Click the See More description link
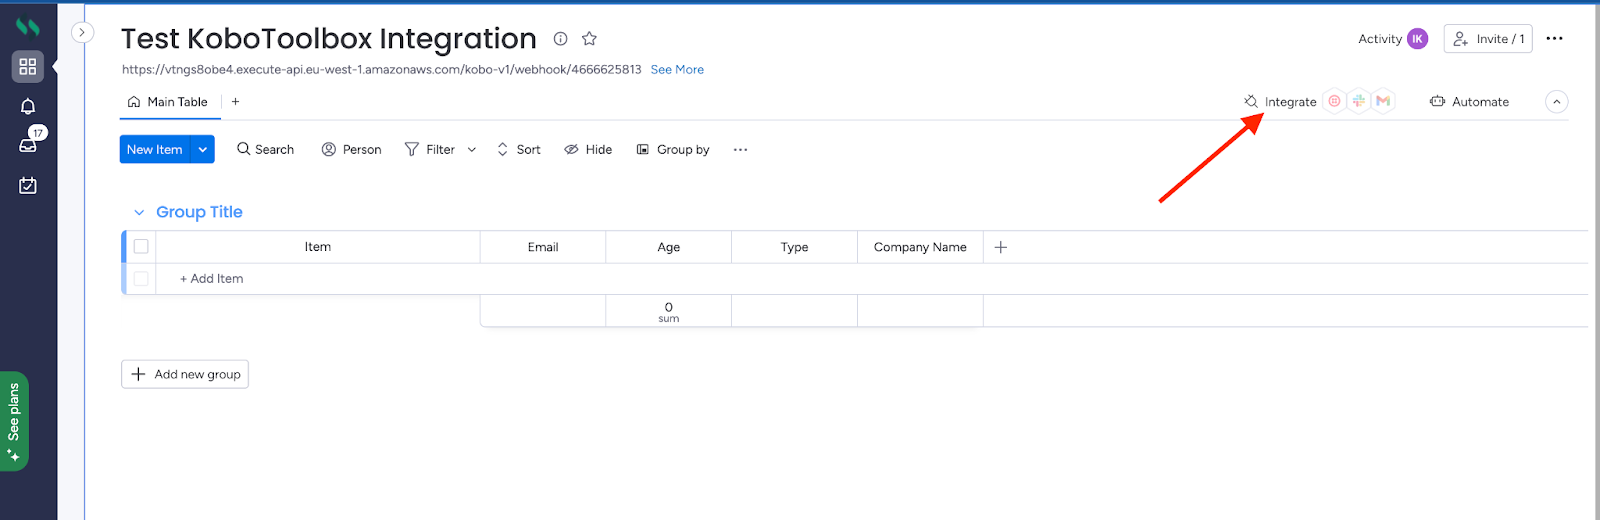 [x=677, y=70]
